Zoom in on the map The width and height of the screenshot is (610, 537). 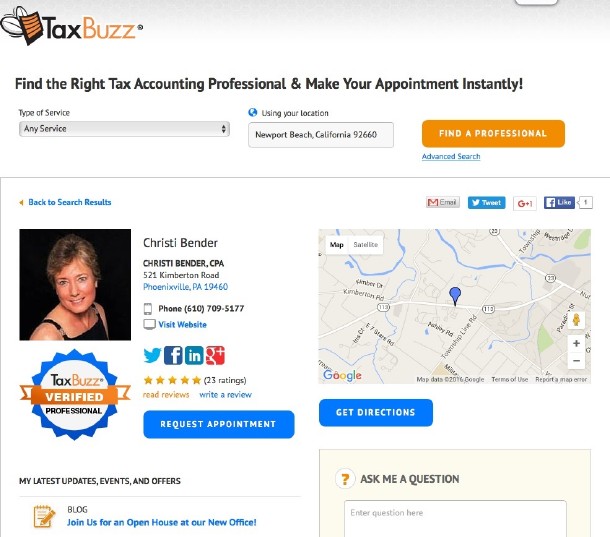pos(576,343)
